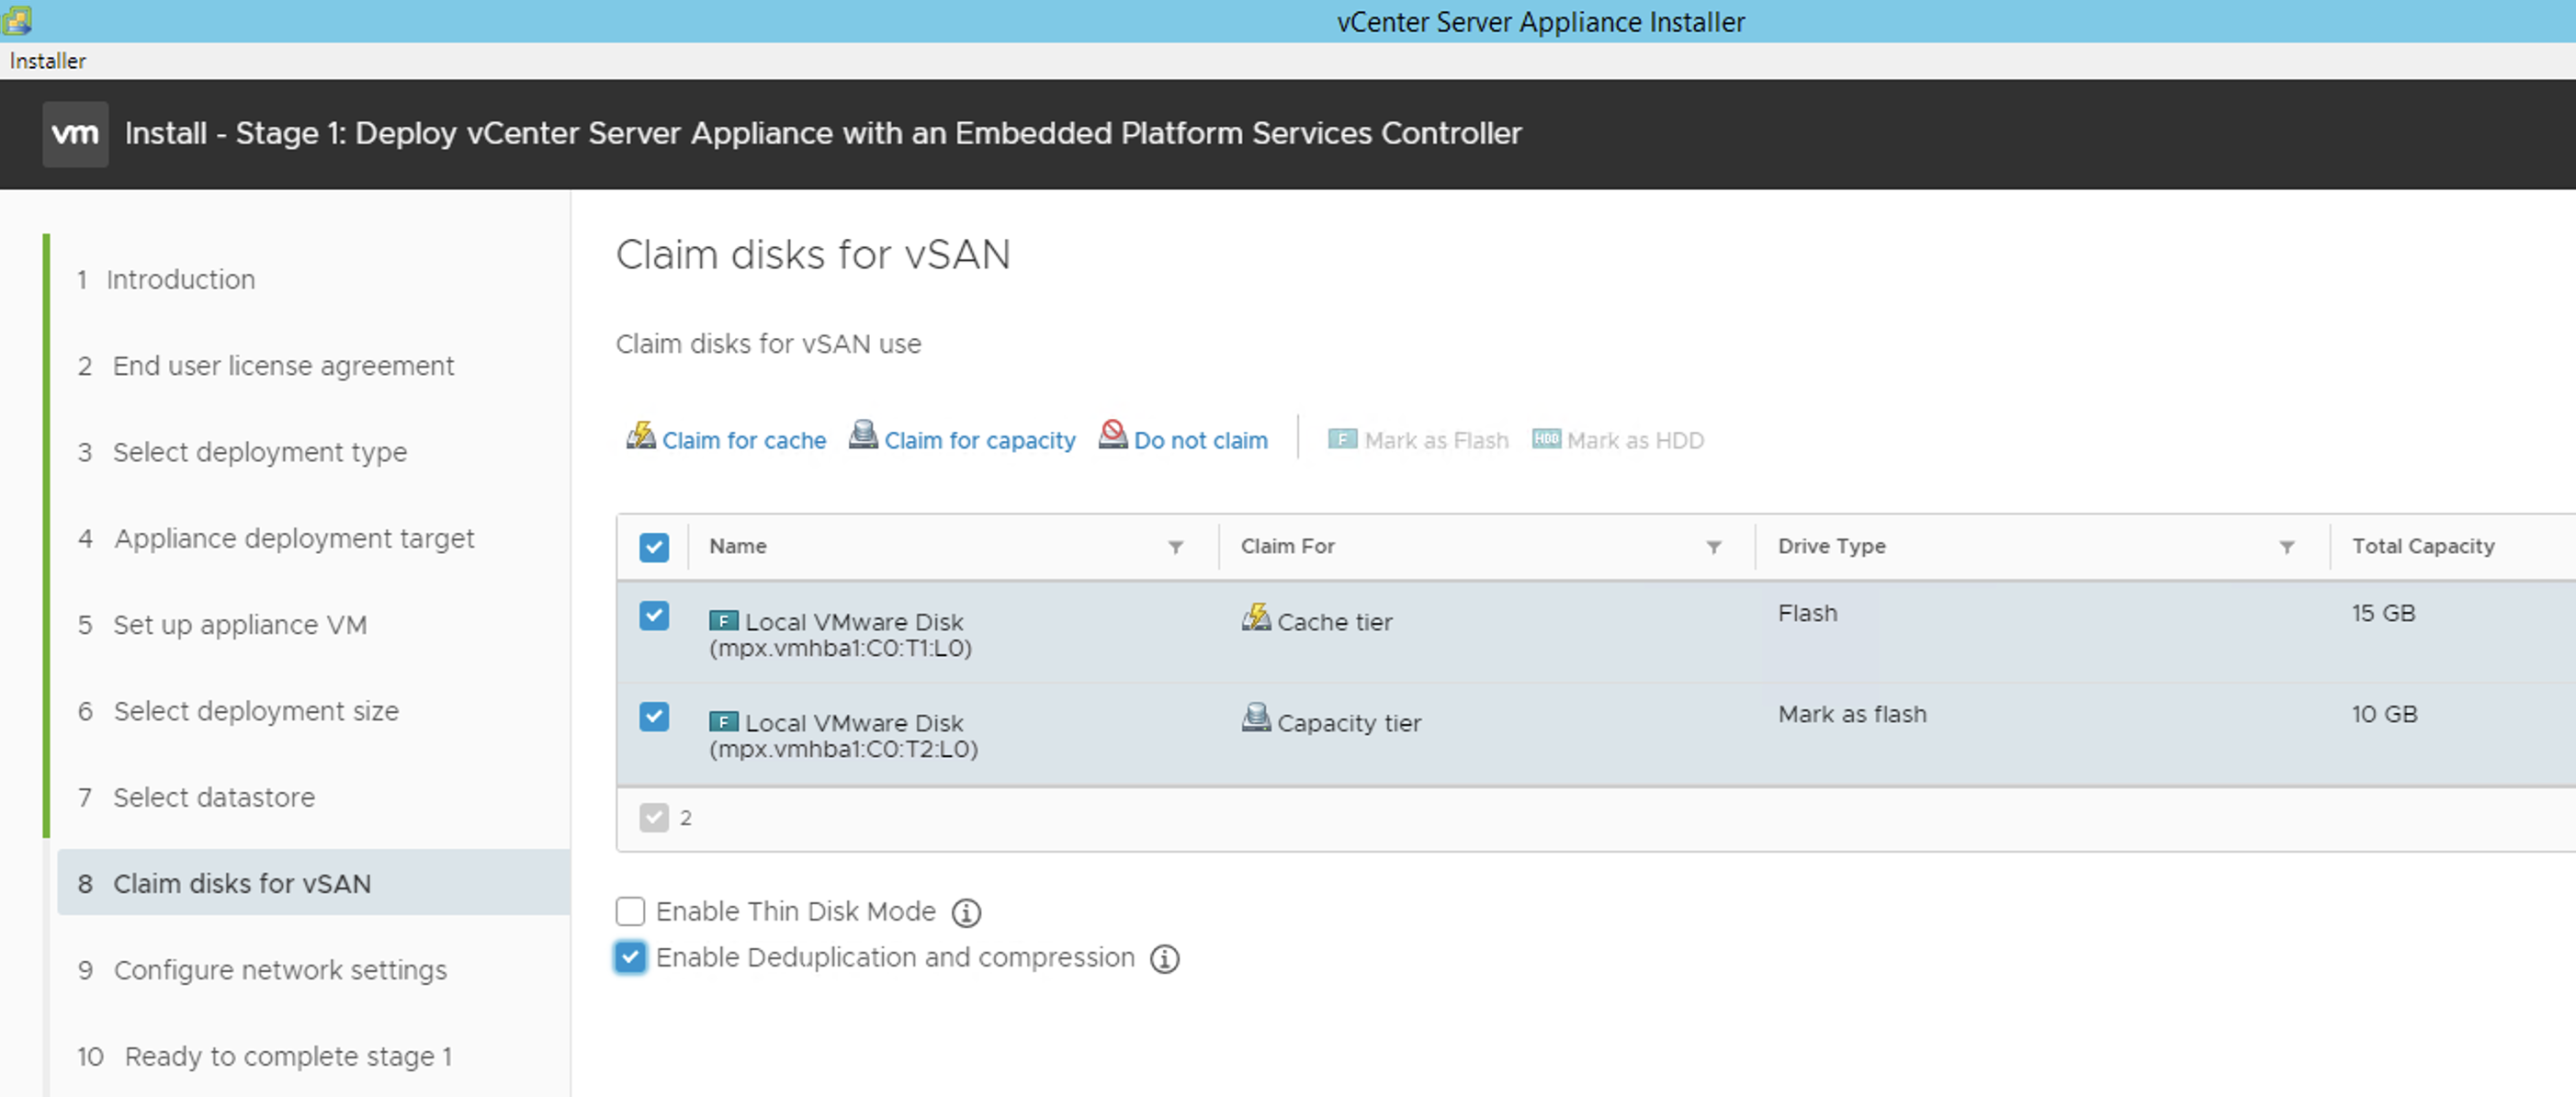Image resolution: width=2576 pixels, height=1097 pixels.
Task: Click the 10 GB capacity cell
Action: (2385, 714)
